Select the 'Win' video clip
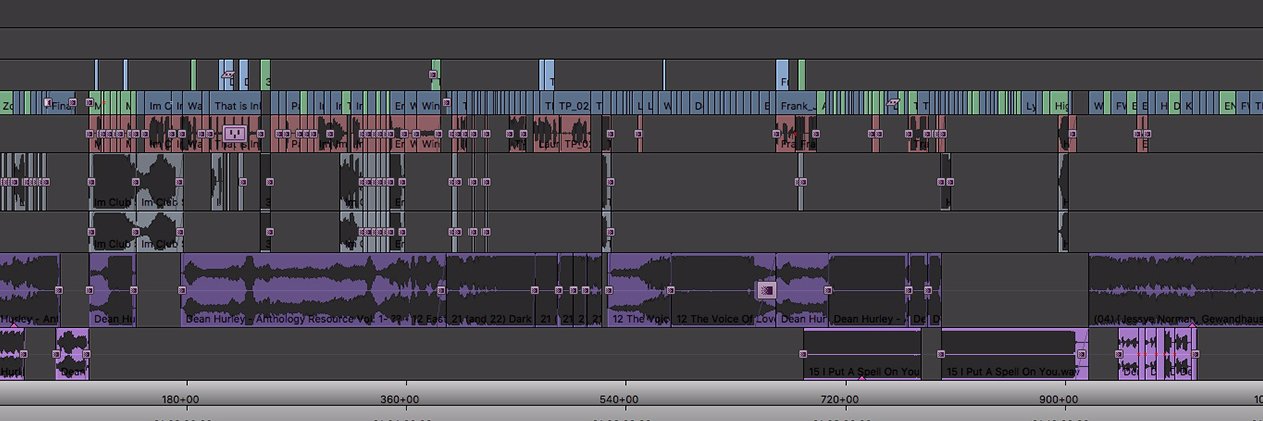The image size is (1263, 421). (430, 103)
